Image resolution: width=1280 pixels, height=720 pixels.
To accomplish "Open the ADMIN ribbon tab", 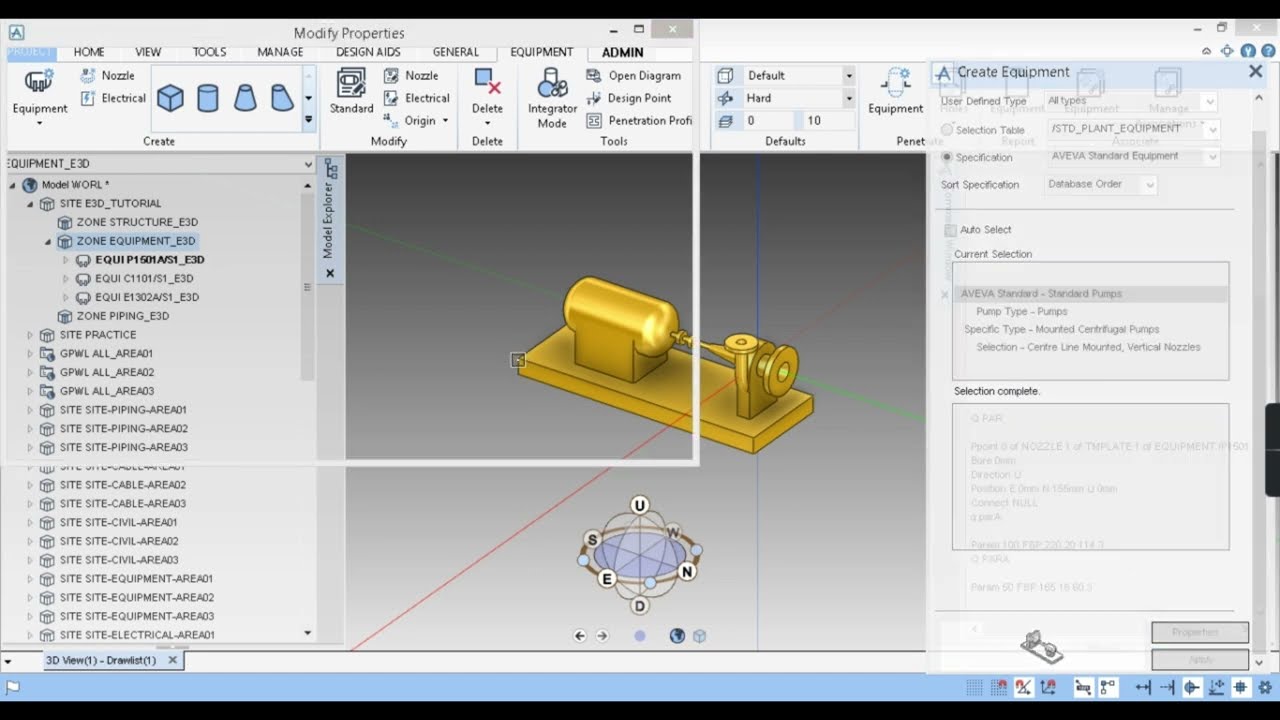I will coord(622,52).
